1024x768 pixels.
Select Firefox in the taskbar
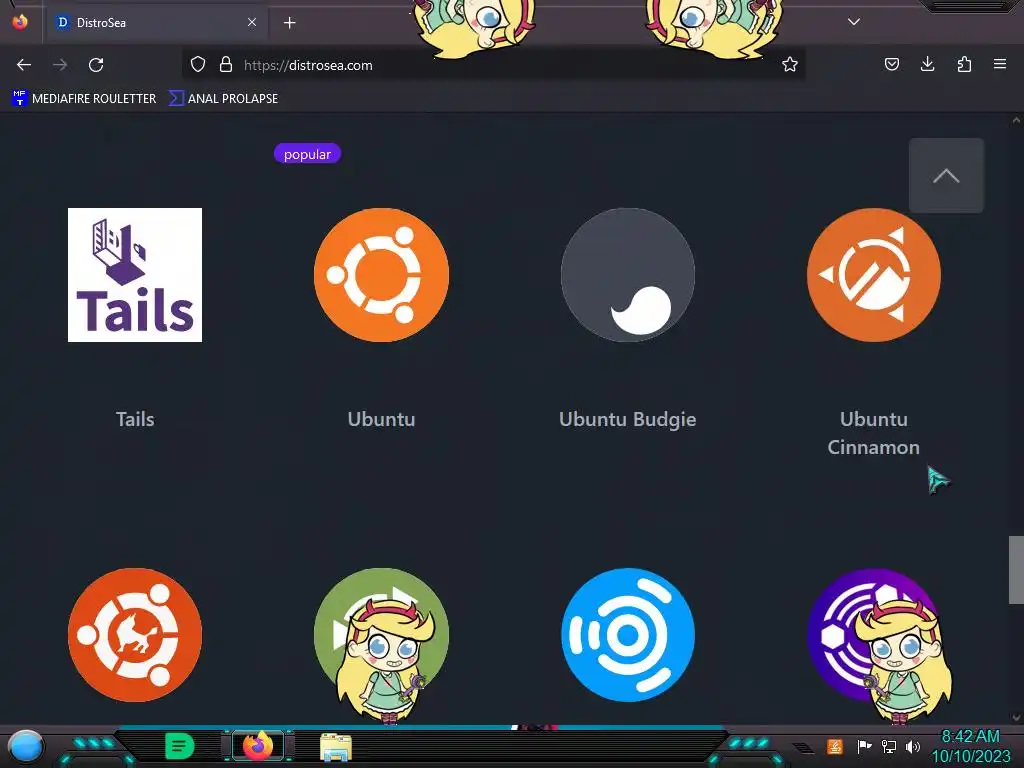[x=258, y=746]
